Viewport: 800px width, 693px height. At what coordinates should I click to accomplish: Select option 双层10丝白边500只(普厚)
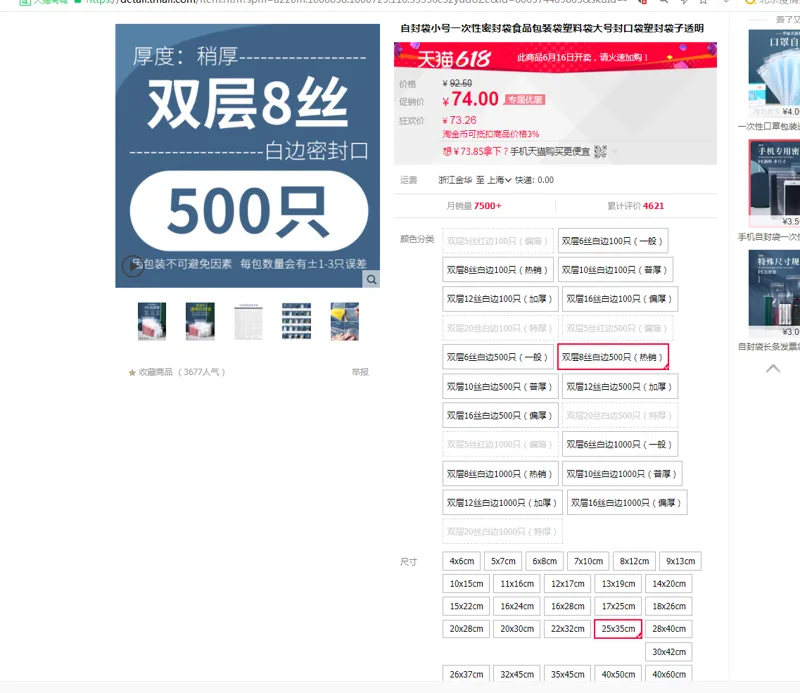point(500,387)
